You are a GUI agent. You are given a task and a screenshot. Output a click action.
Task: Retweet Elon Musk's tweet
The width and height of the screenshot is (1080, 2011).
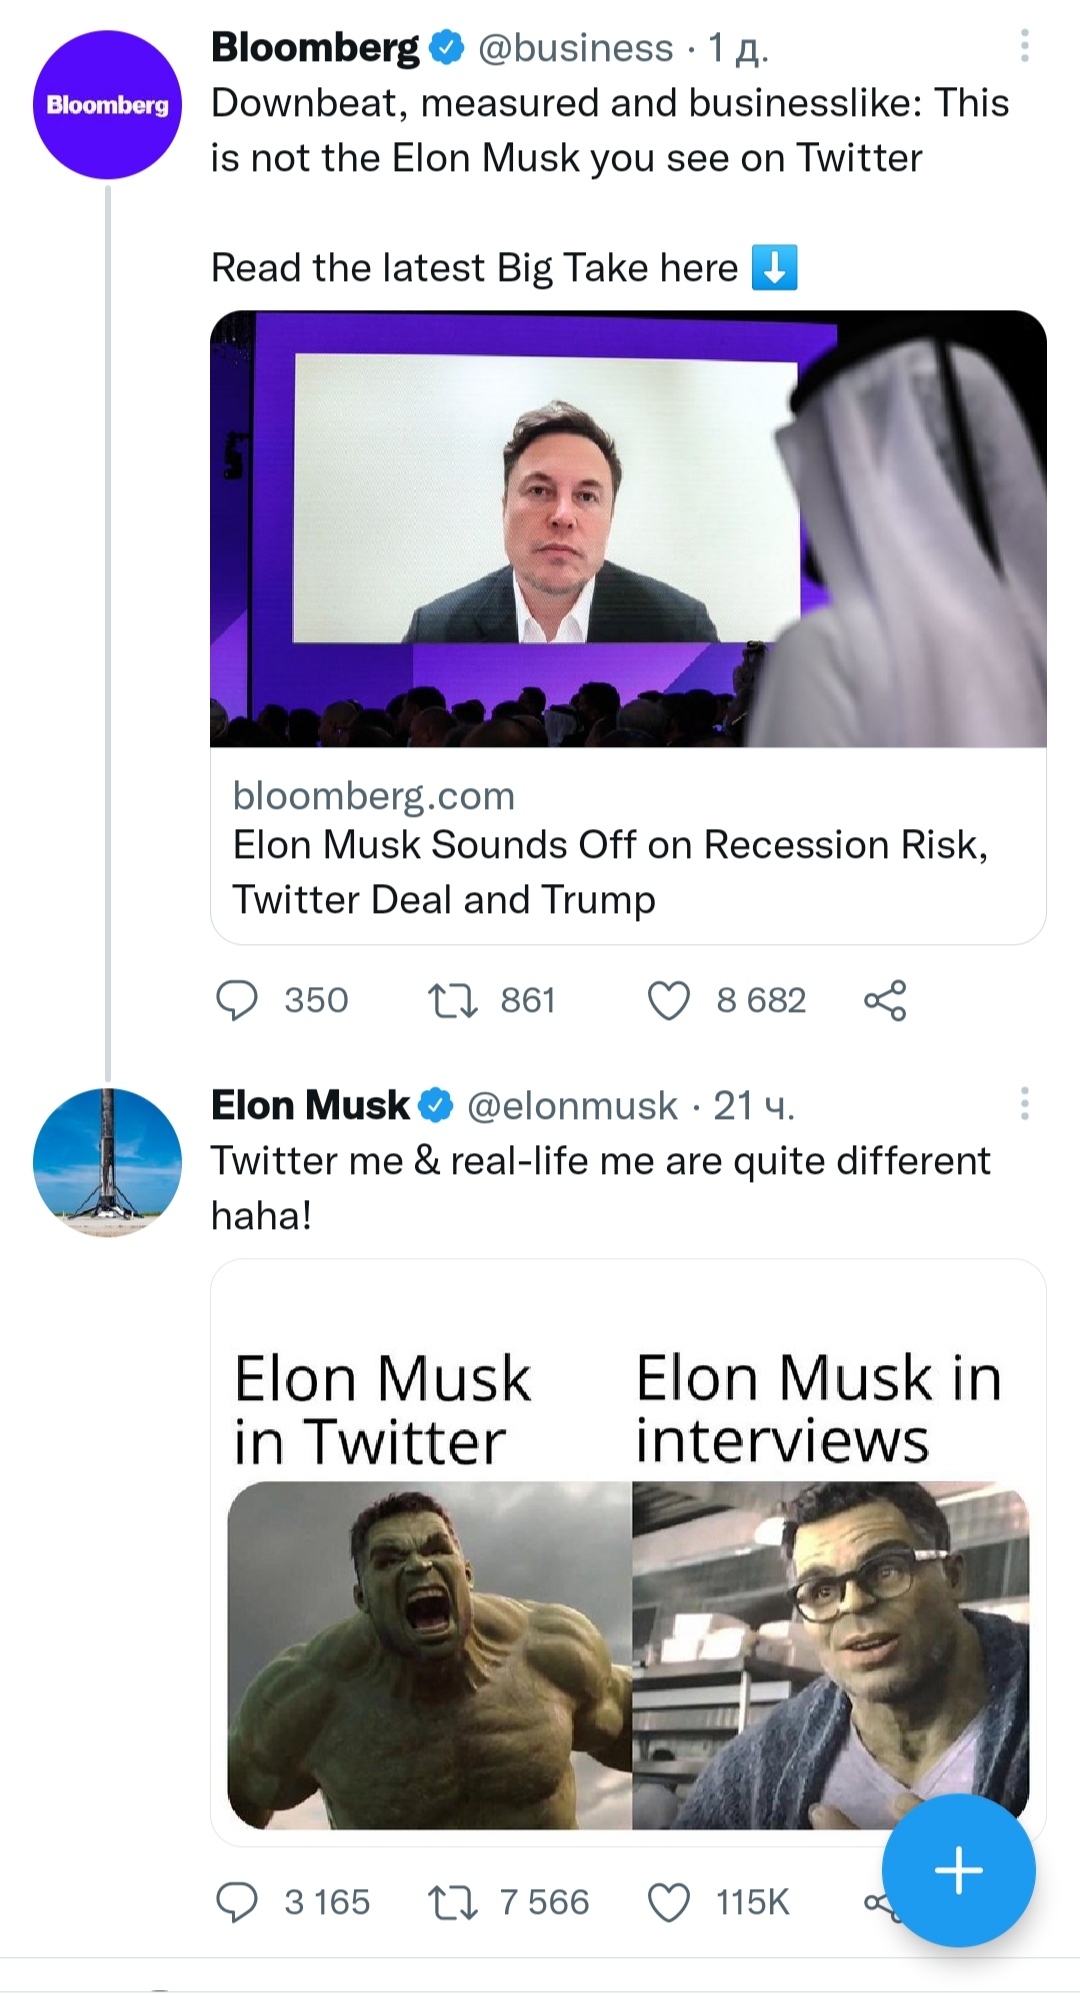[x=452, y=1902]
